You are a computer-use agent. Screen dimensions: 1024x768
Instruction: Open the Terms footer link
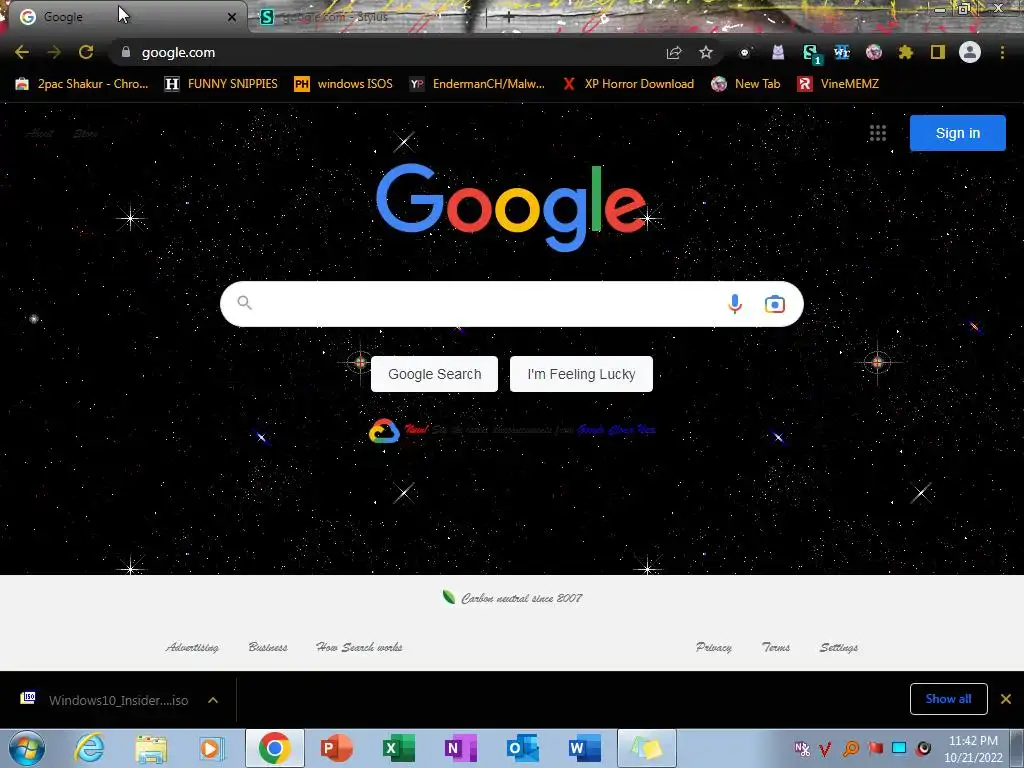(x=776, y=647)
